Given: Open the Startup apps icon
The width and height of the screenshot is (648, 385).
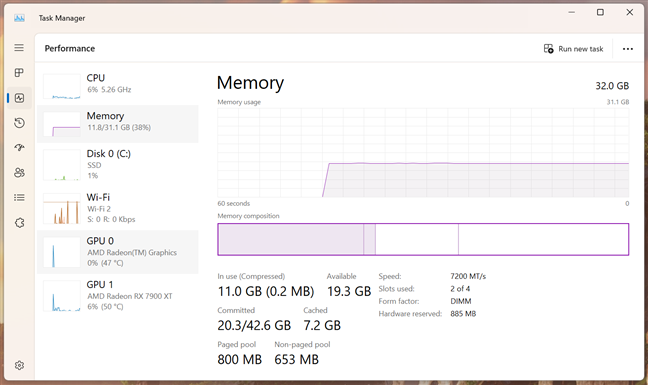Looking at the screenshot, I should [x=19, y=147].
